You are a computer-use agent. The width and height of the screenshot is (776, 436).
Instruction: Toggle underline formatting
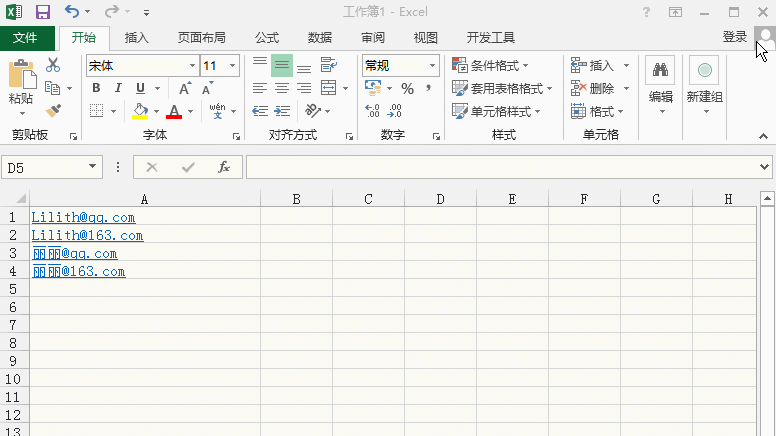141,88
